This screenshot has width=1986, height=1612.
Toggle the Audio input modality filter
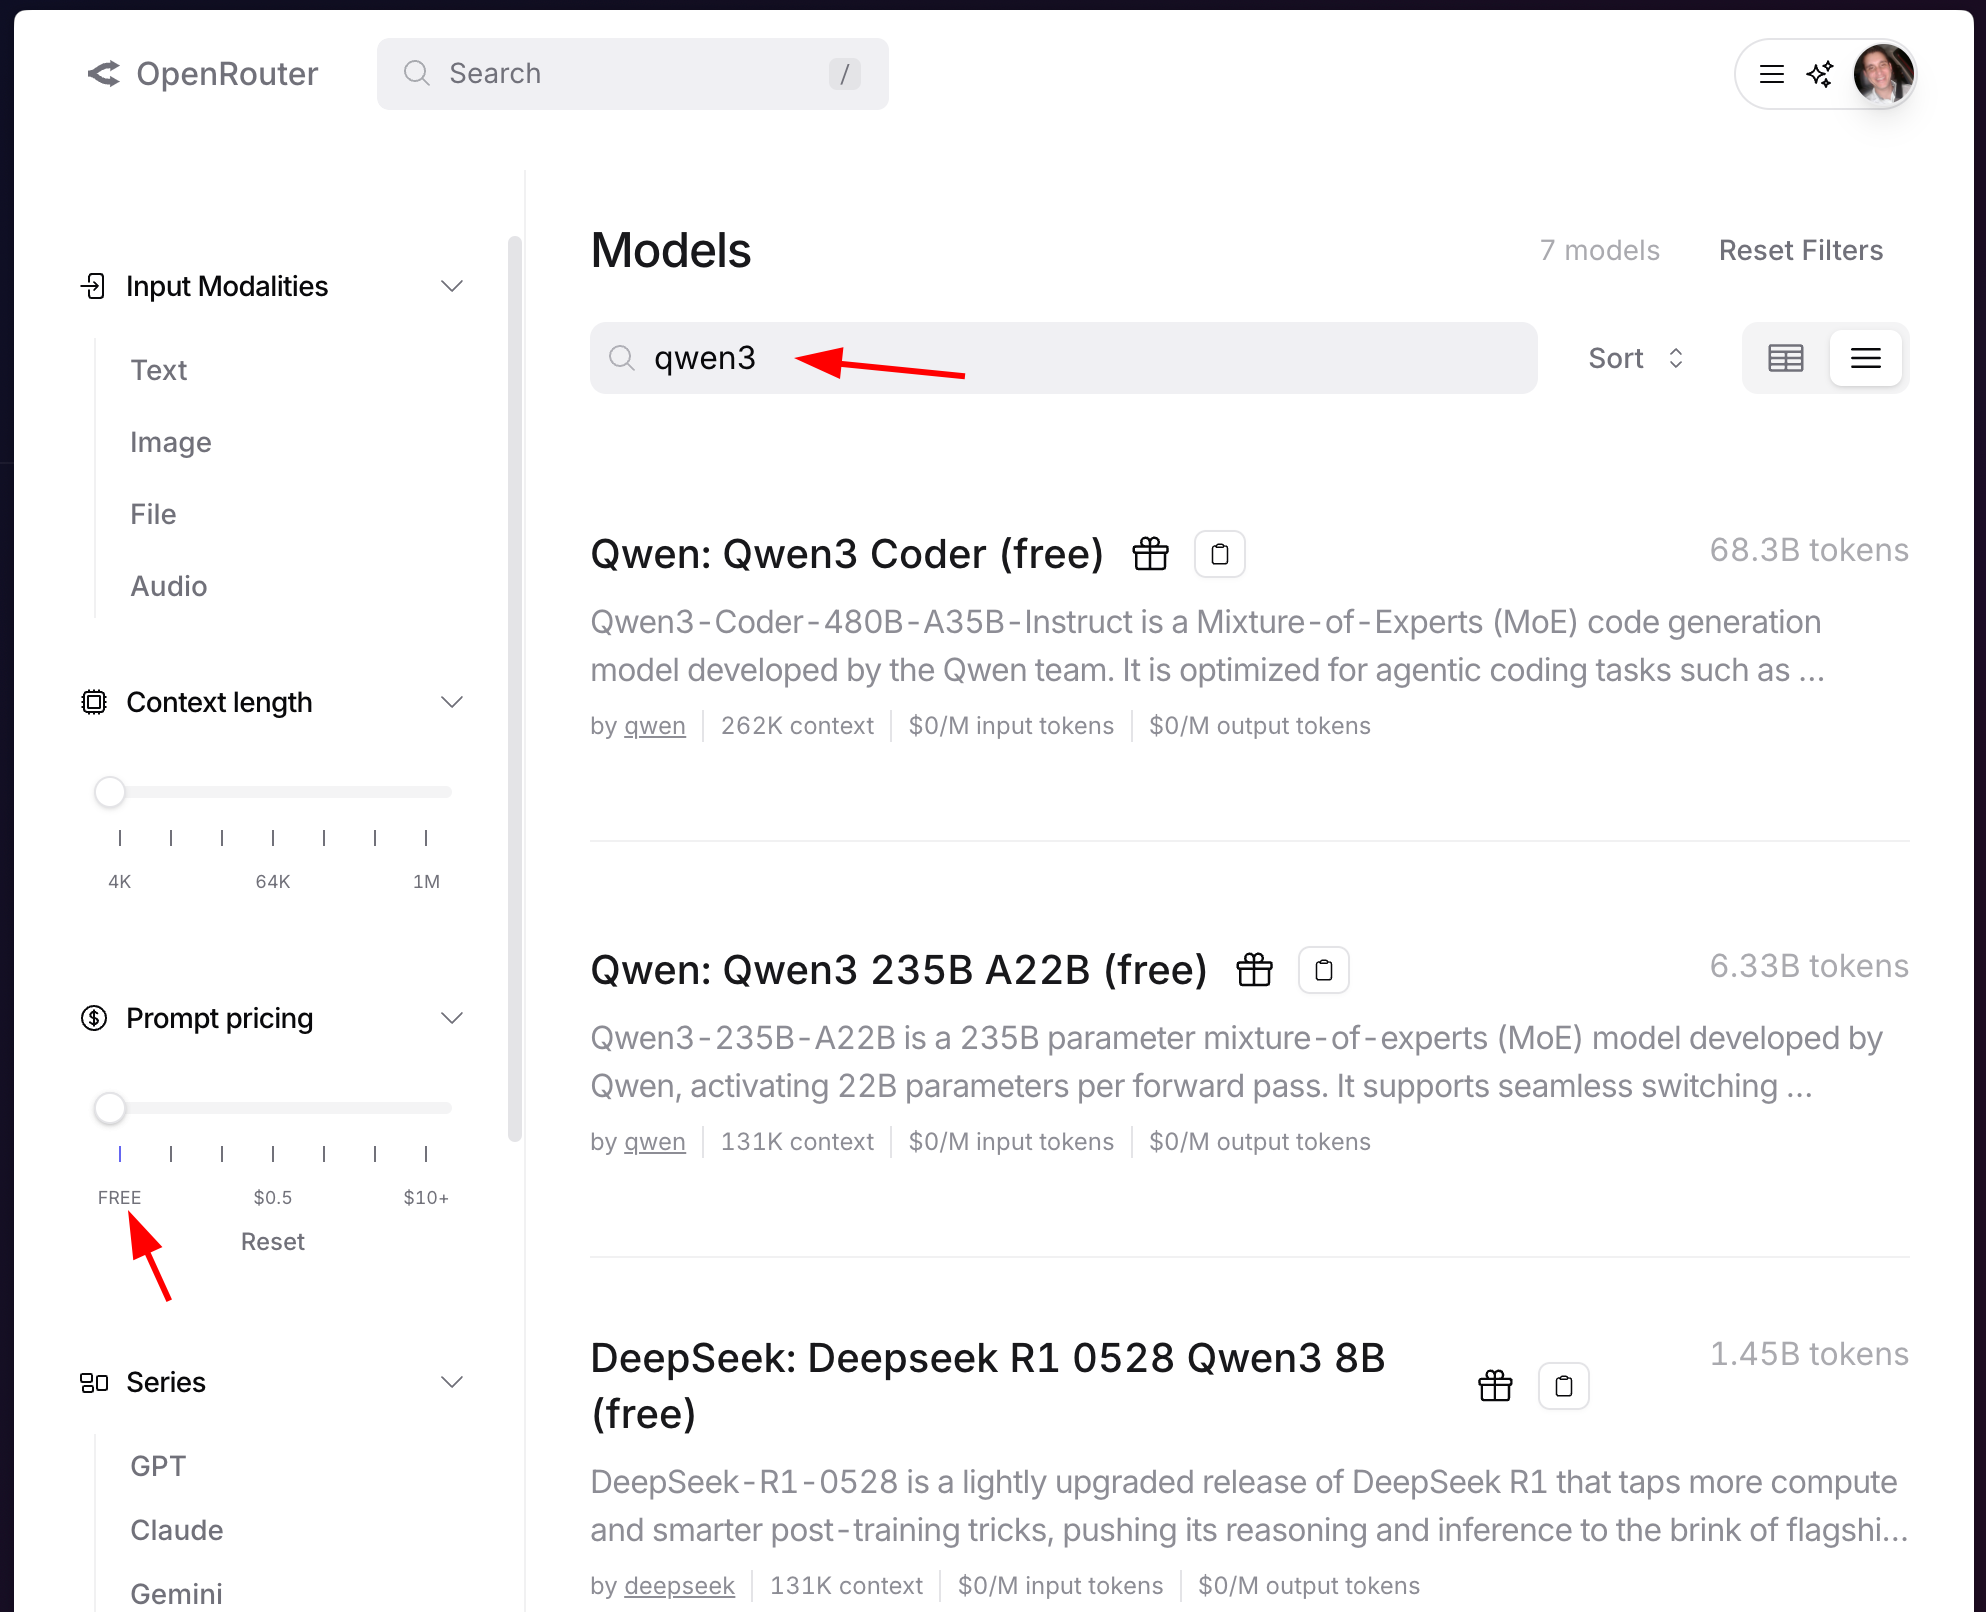click(x=169, y=586)
